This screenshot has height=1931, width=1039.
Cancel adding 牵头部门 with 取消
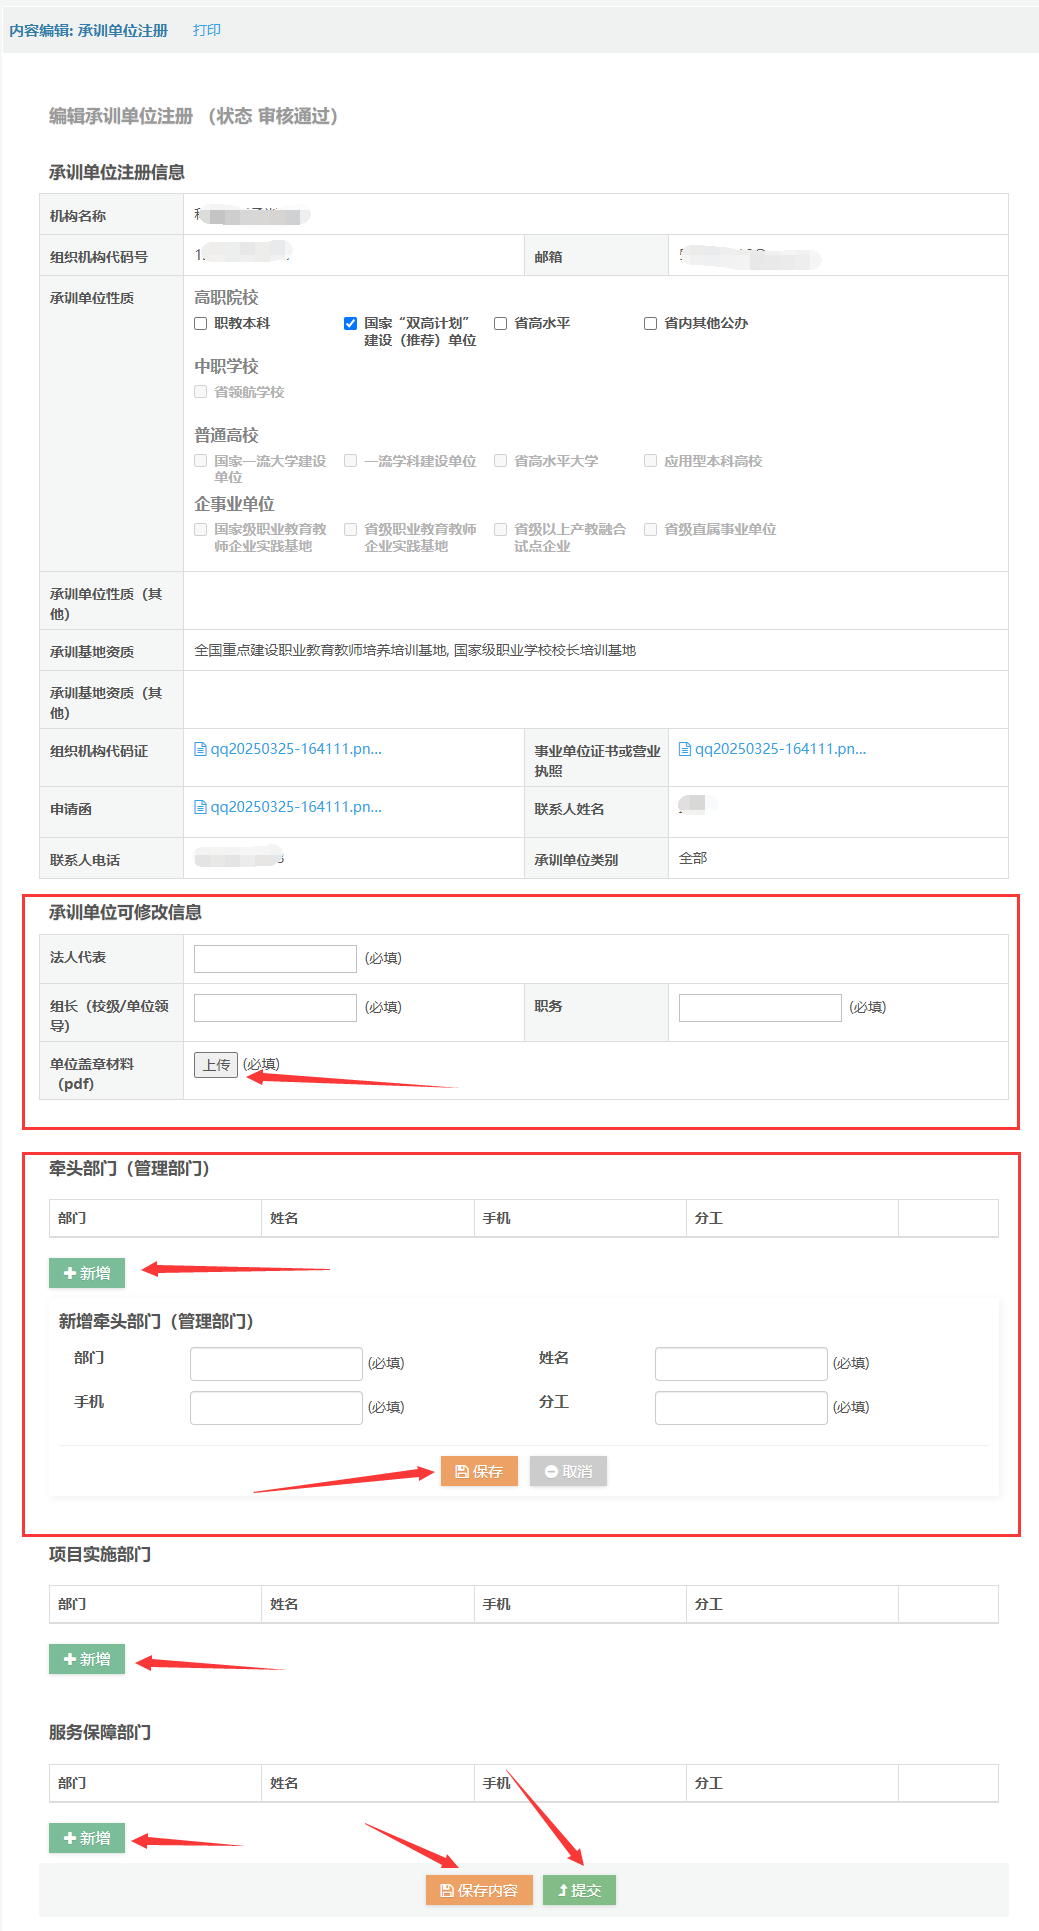[x=568, y=1471]
